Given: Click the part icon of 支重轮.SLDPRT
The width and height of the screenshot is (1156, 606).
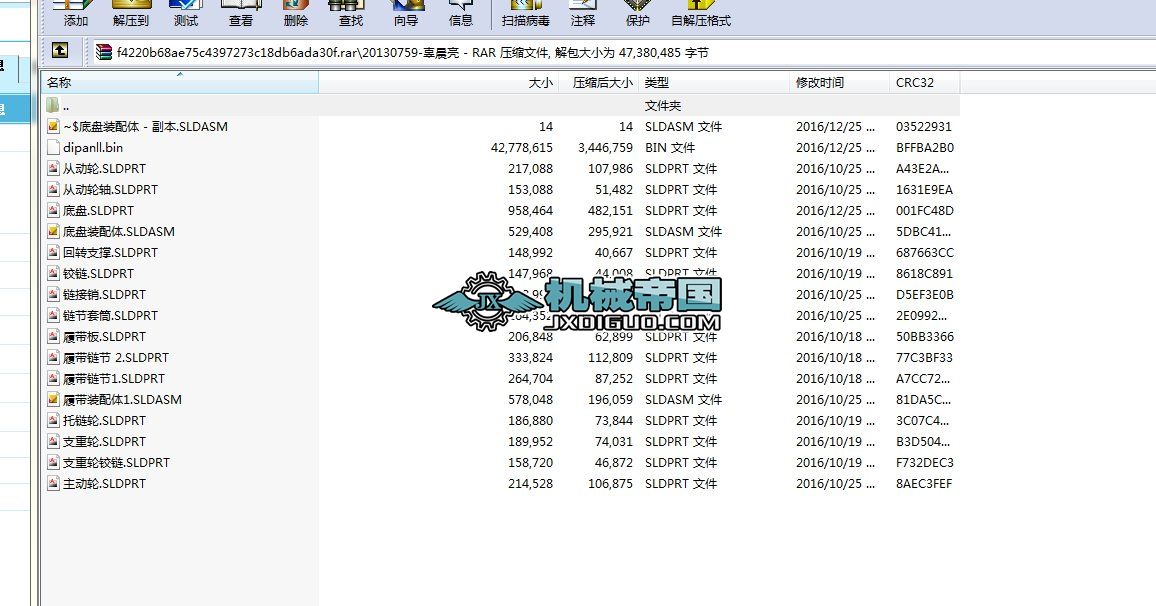Looking at the screenshot, I should (52, 442).
